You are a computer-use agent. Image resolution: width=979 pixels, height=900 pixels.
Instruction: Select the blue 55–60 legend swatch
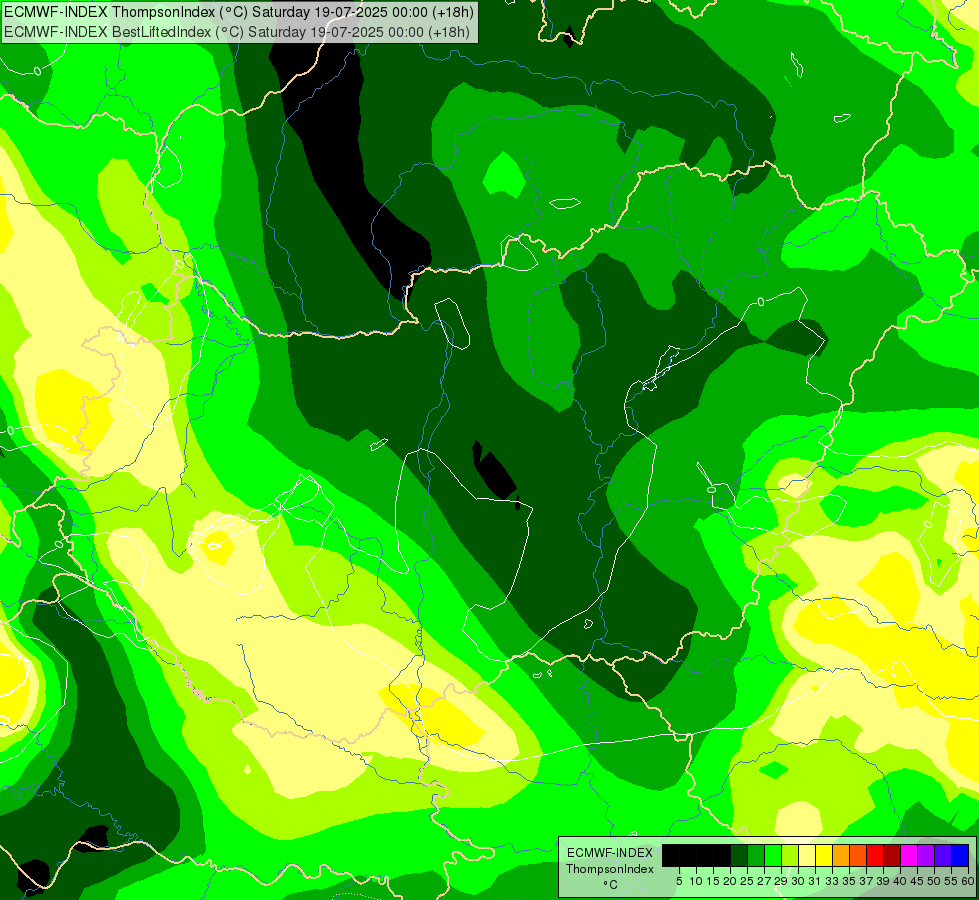pyautogui.click(x=960, y=856)
